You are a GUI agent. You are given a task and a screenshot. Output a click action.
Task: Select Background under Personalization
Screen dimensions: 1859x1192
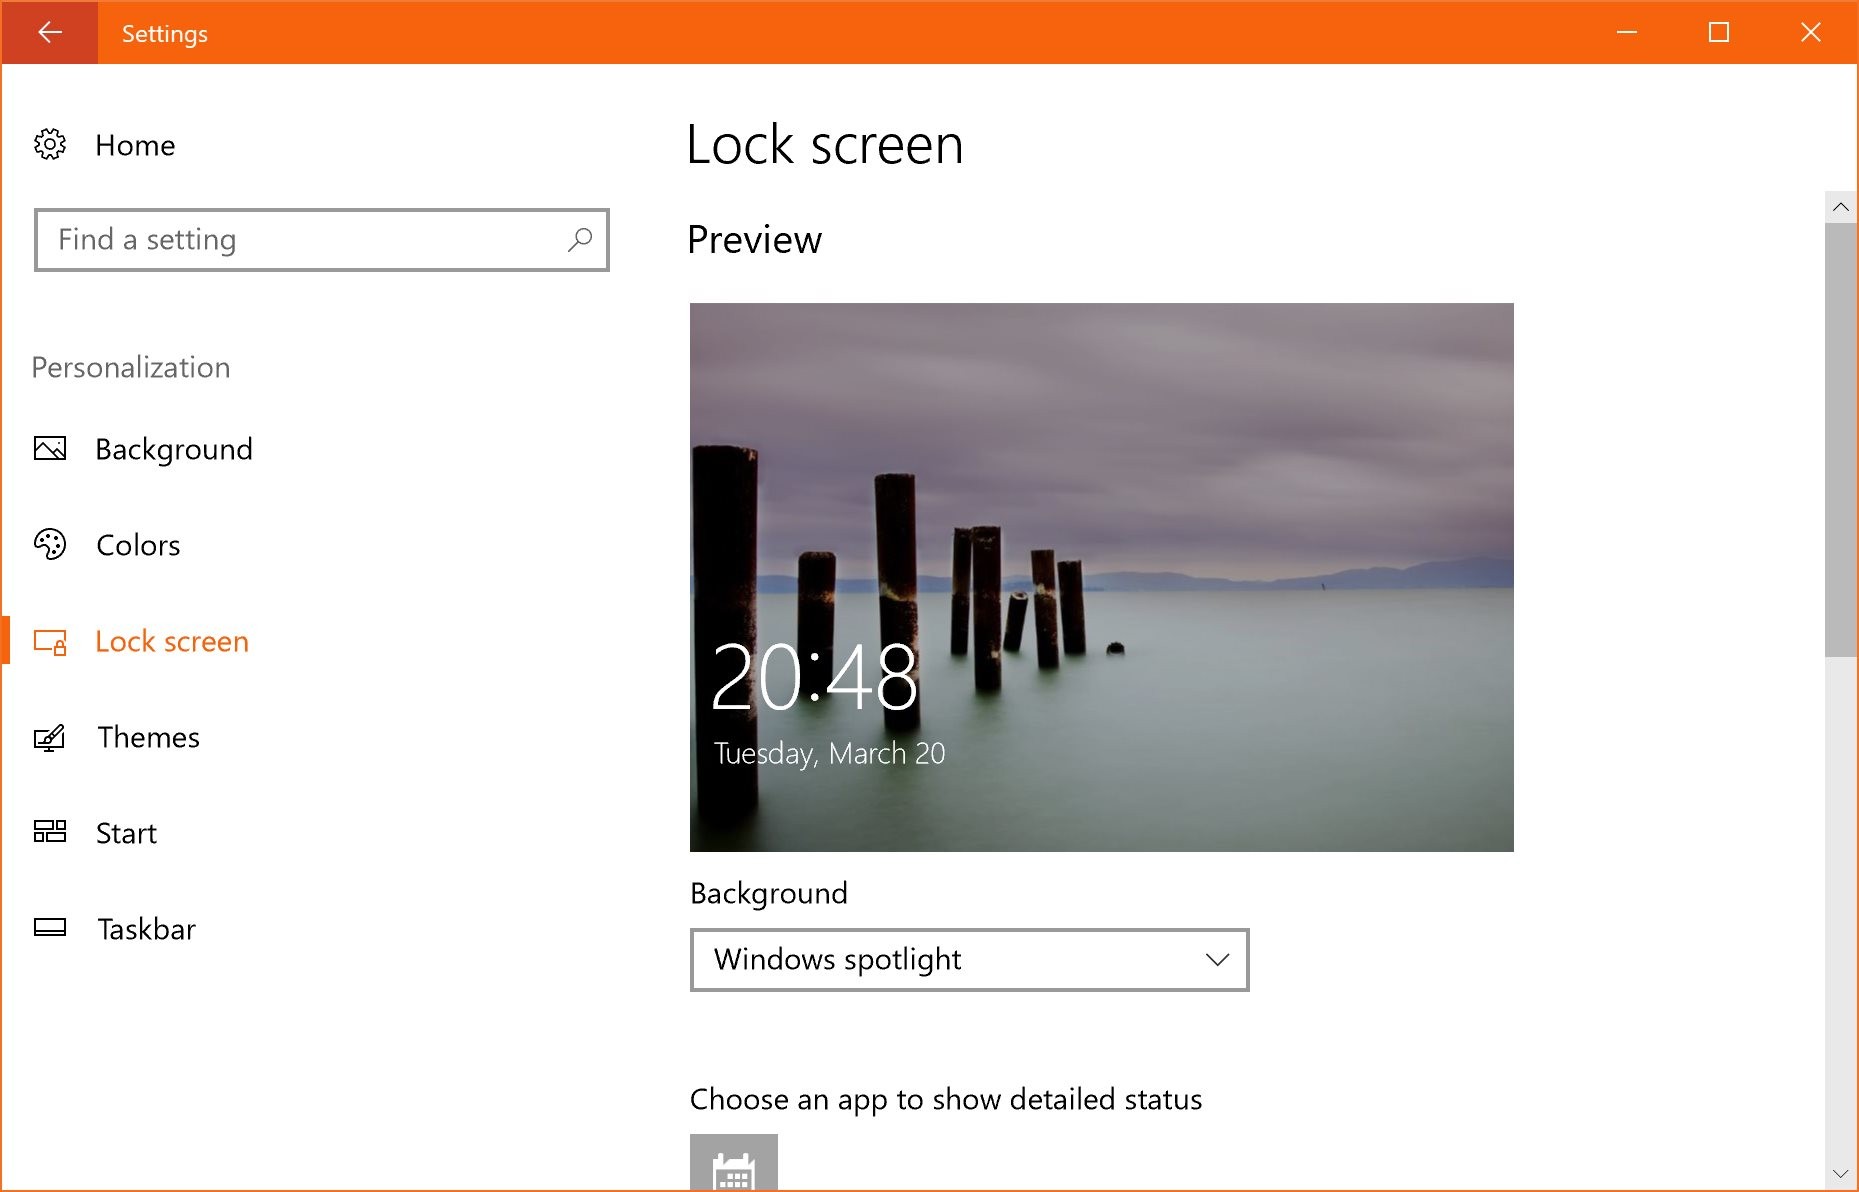tap(173, 449)
